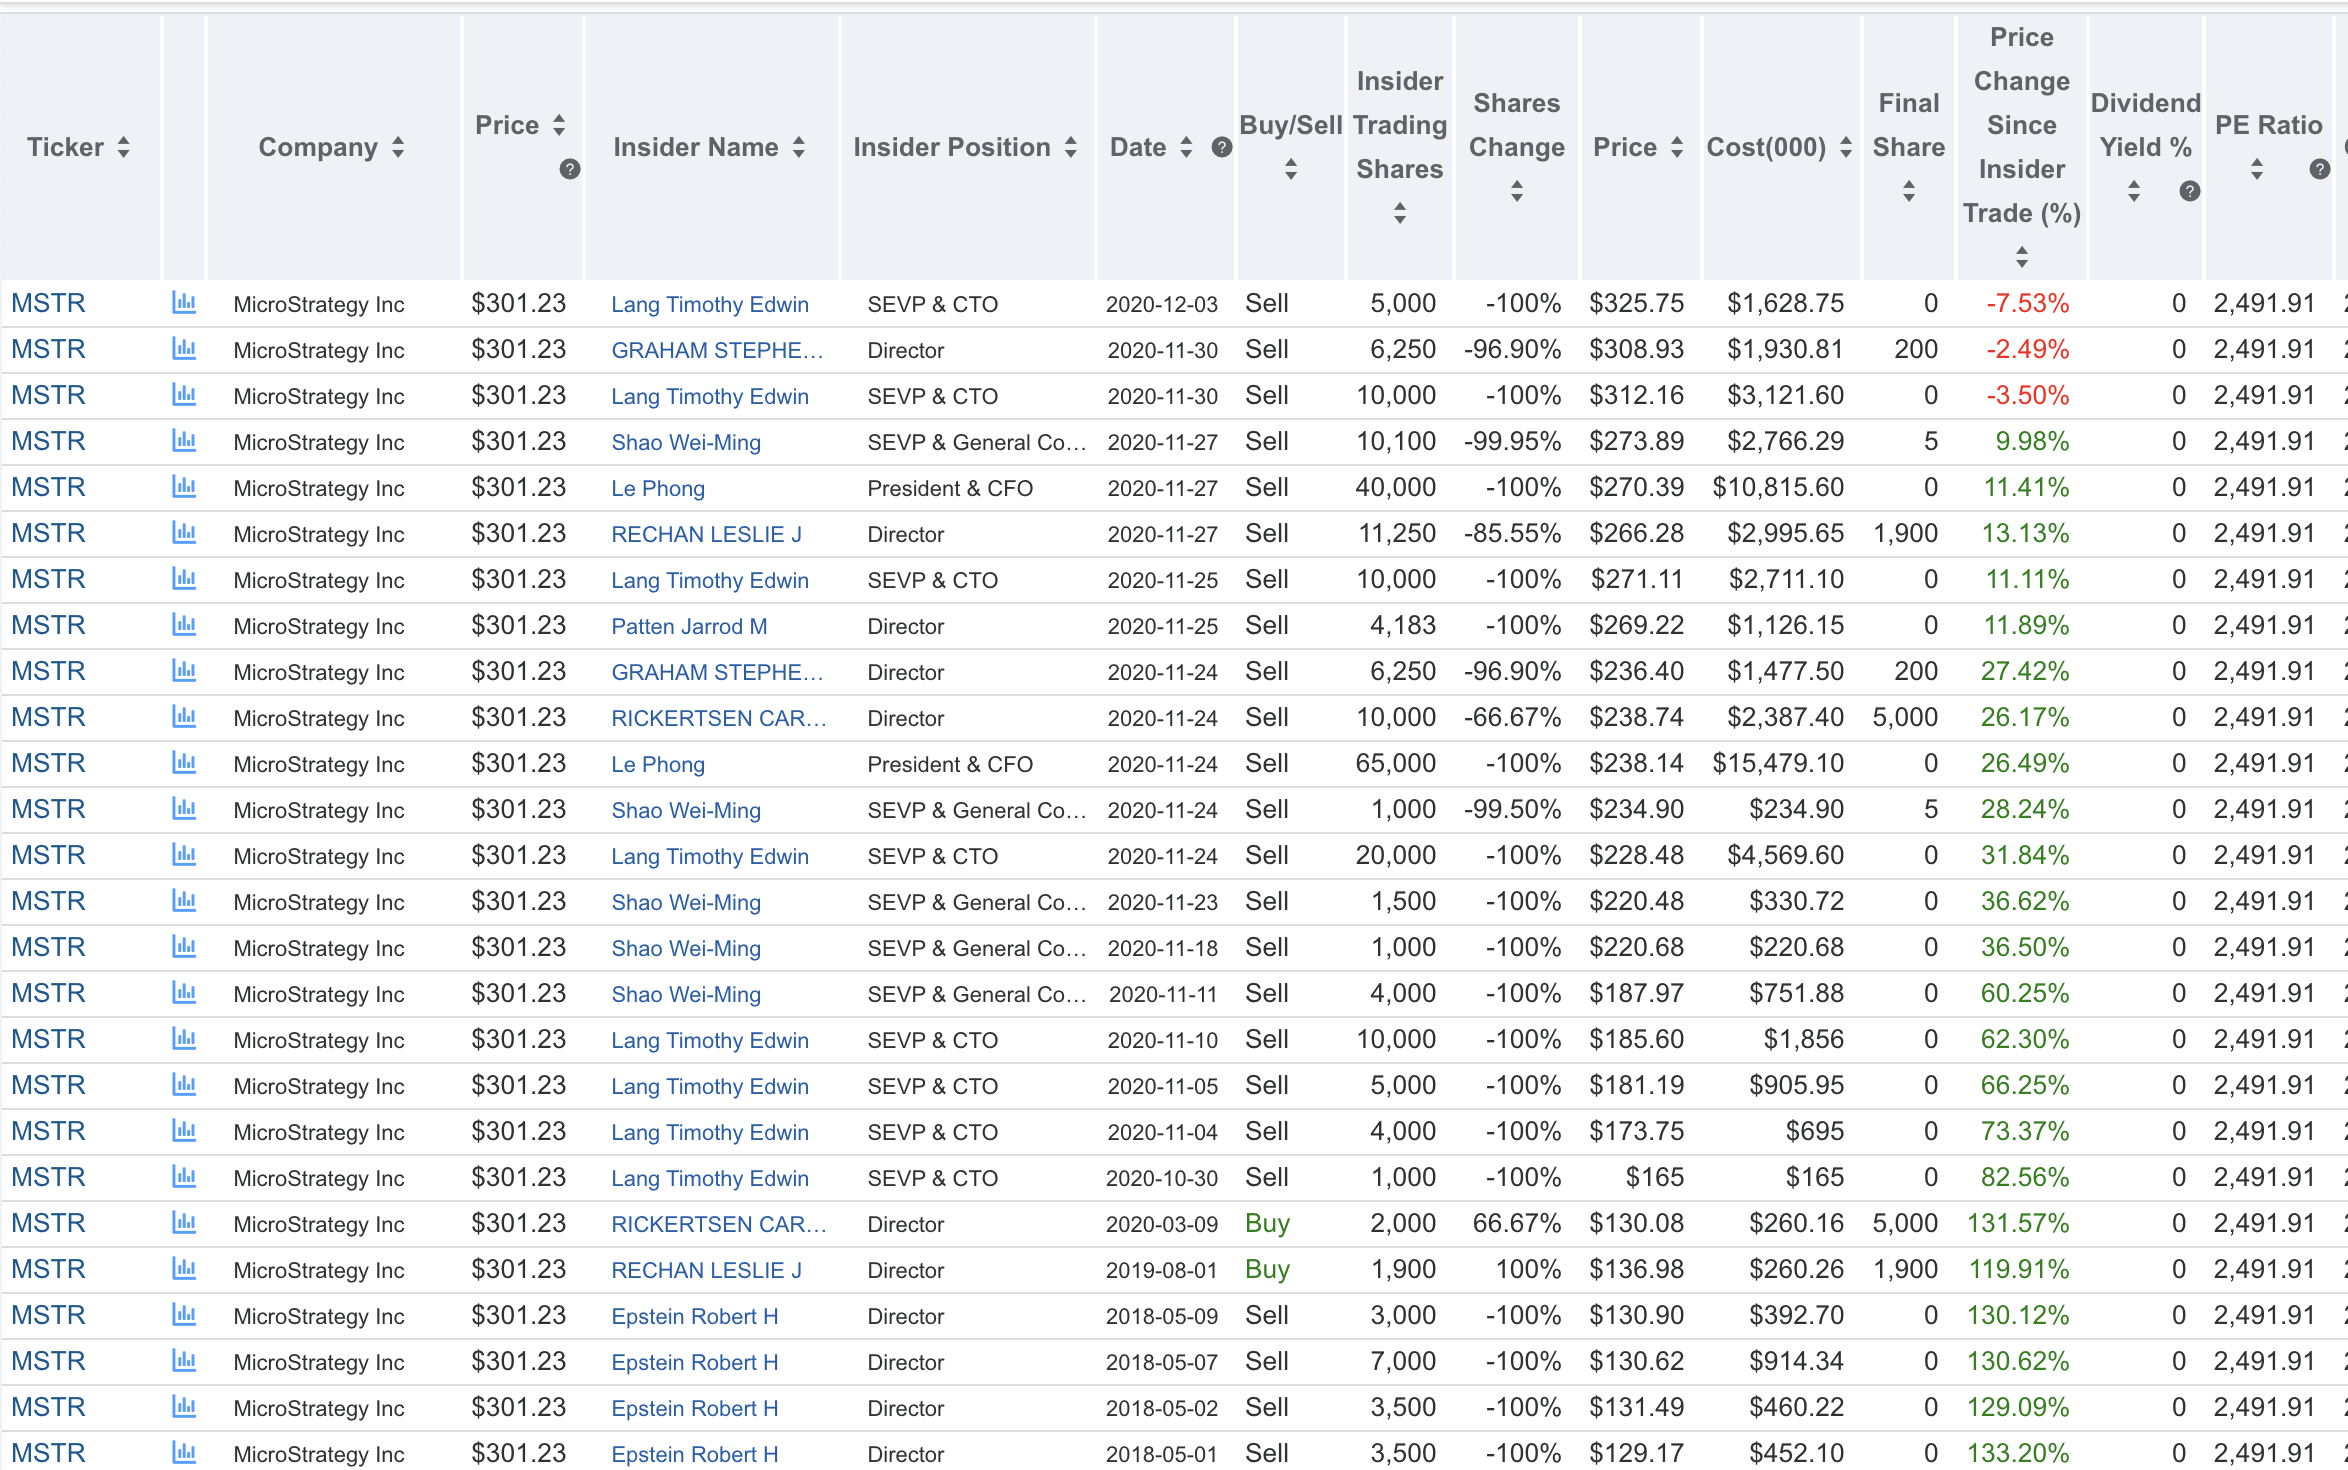Image resolution: width=2348 pixels, height=1470 pixels.
Task: Sort table by Company column
Action: (398, 147)
